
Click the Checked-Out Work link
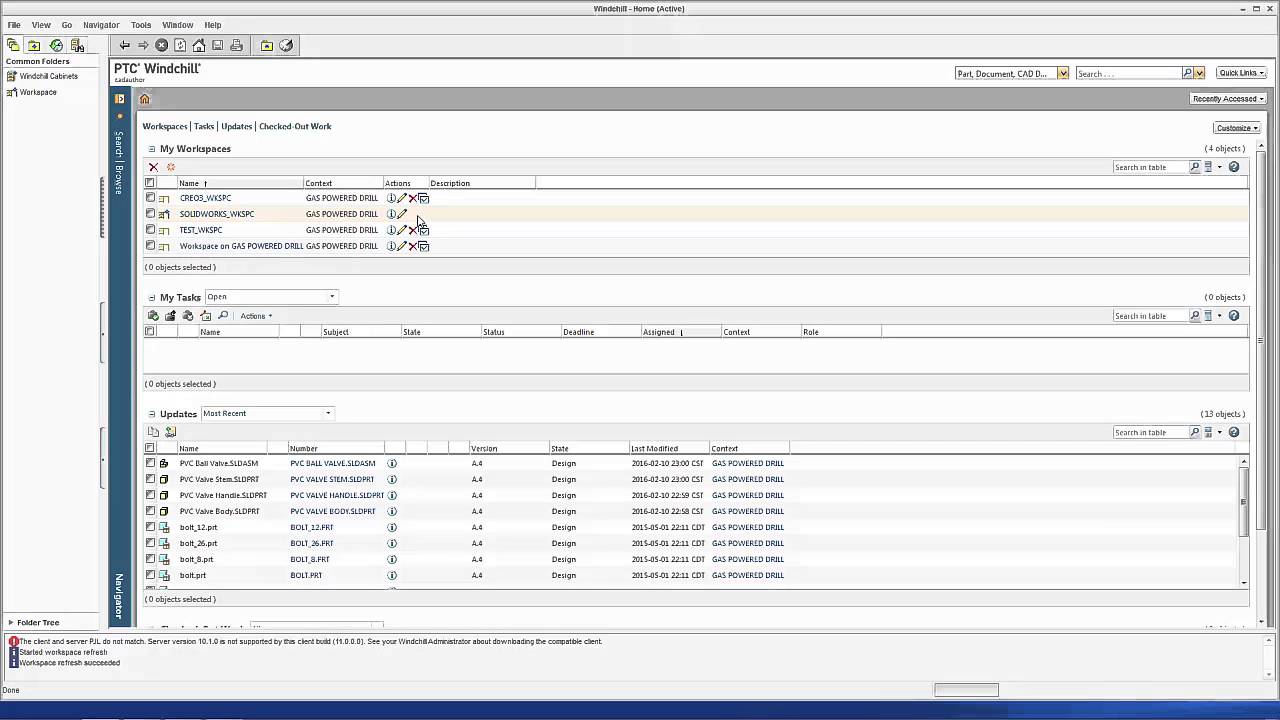[x=295, y=126]
